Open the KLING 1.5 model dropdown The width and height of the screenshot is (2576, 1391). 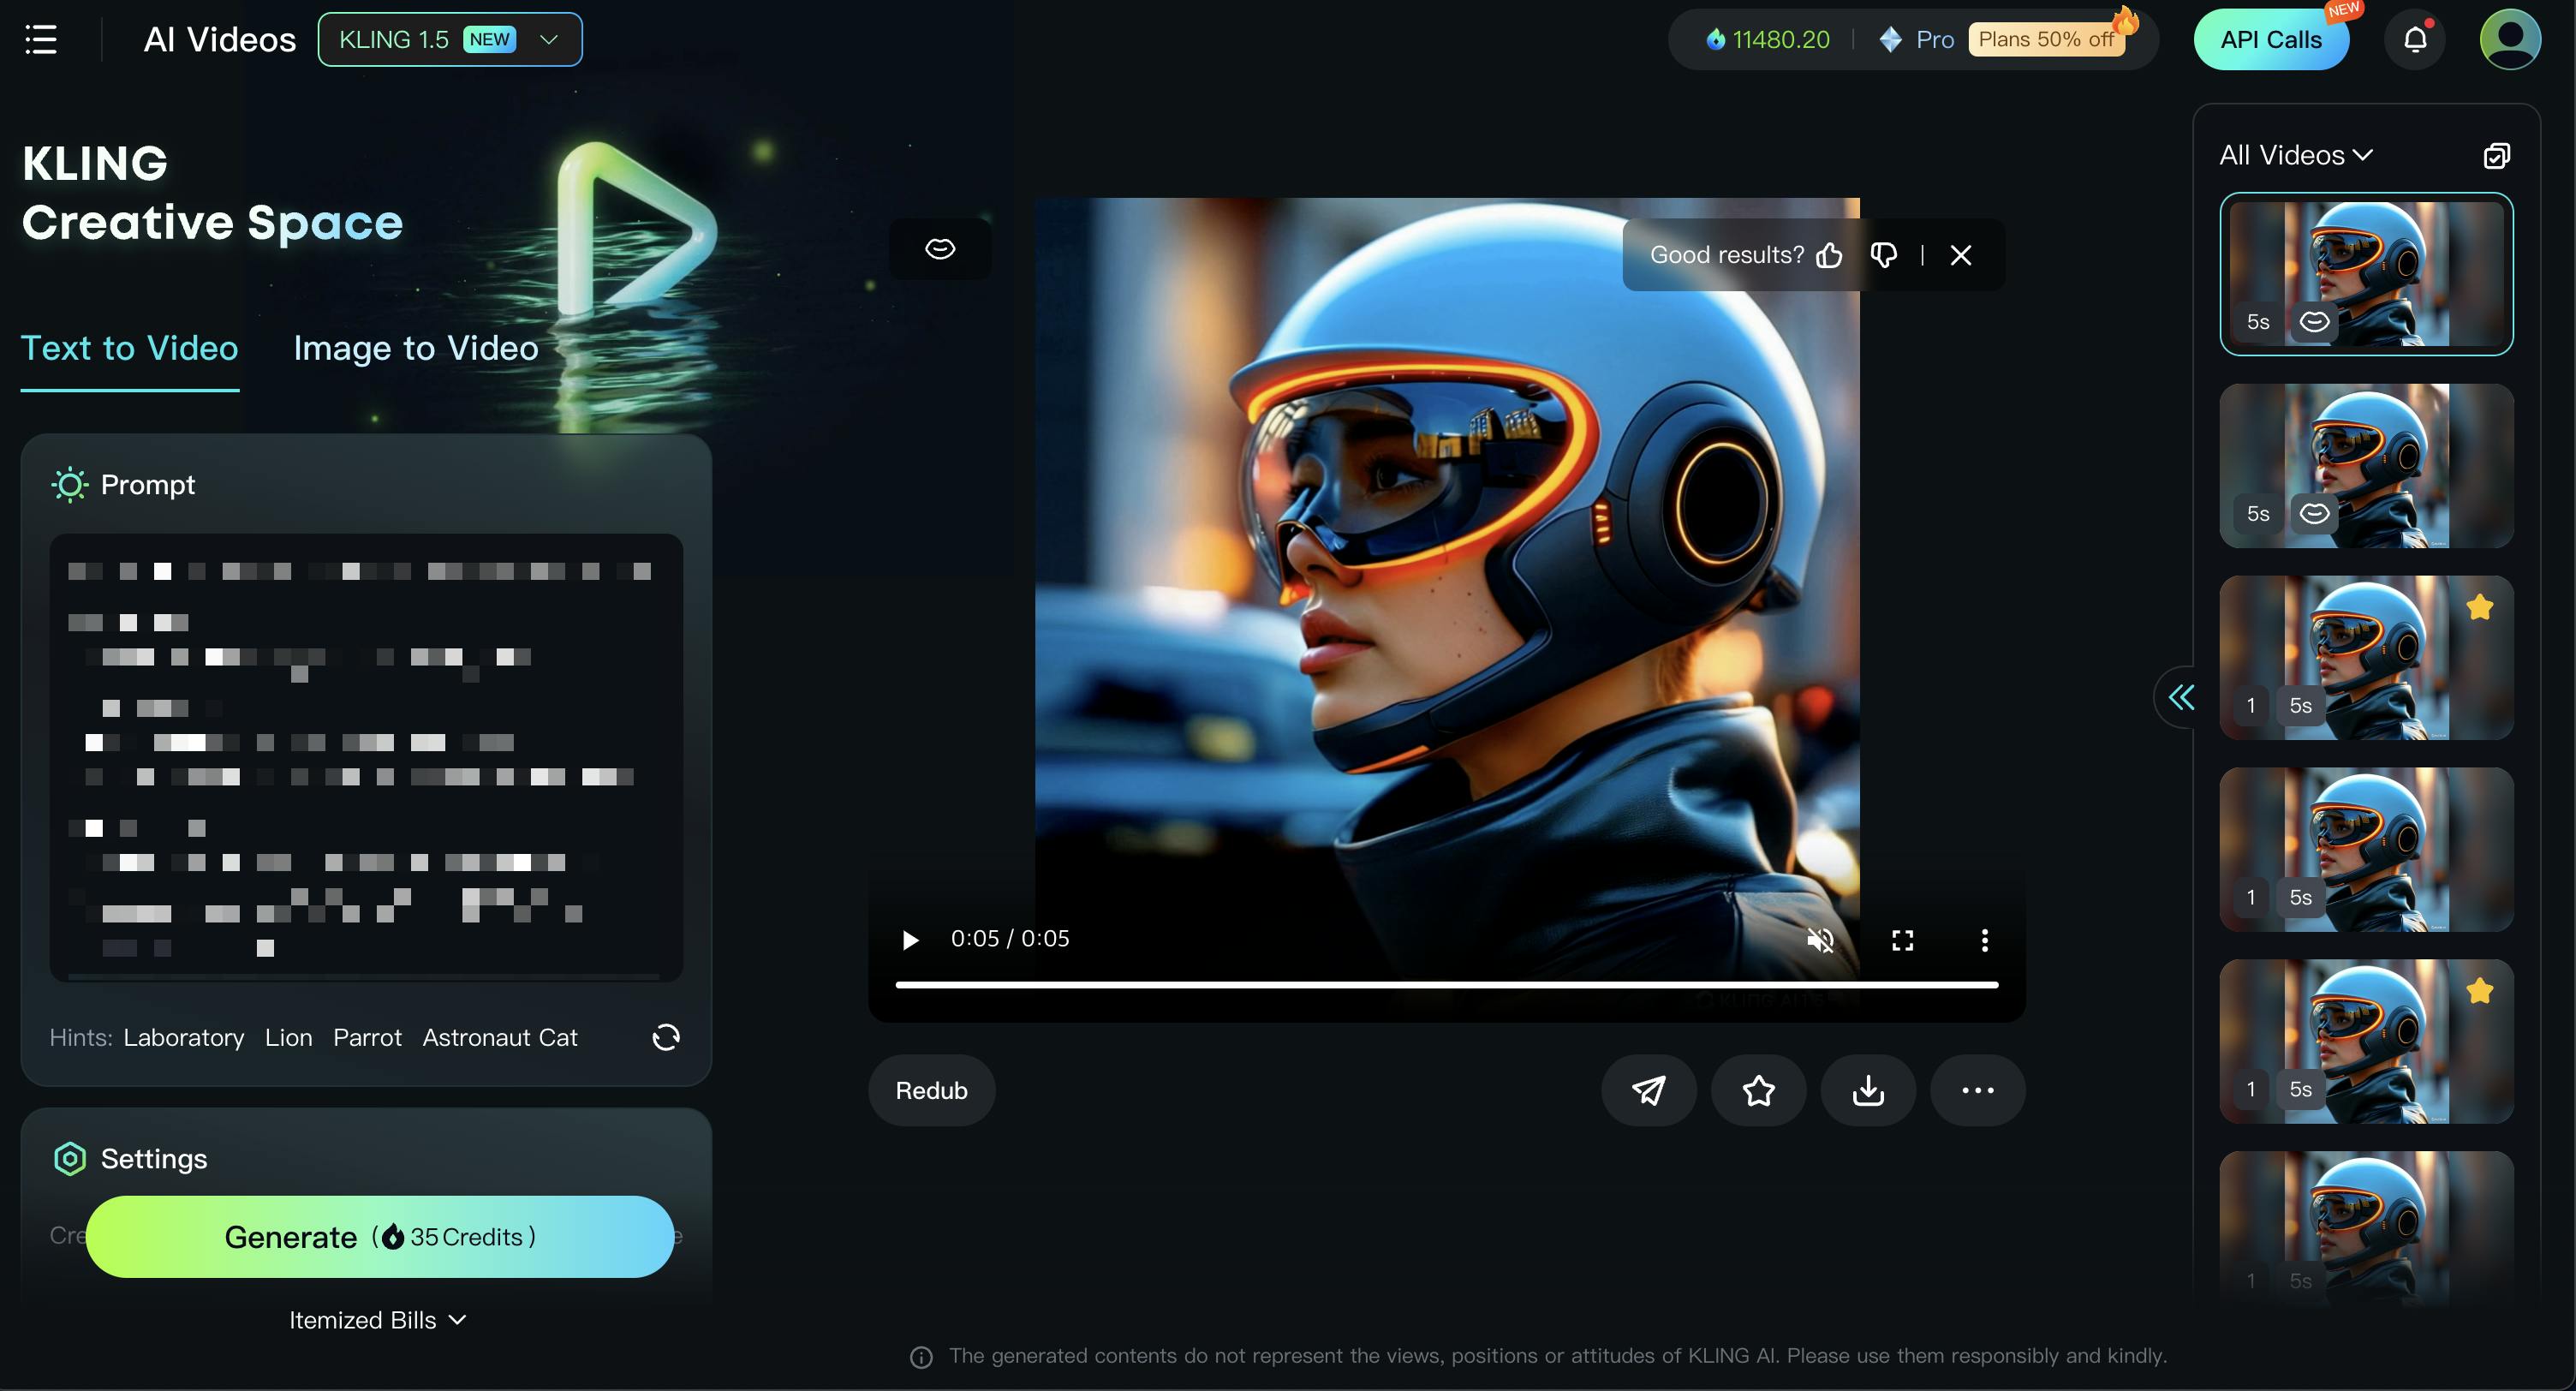click(x=450, y=40)
